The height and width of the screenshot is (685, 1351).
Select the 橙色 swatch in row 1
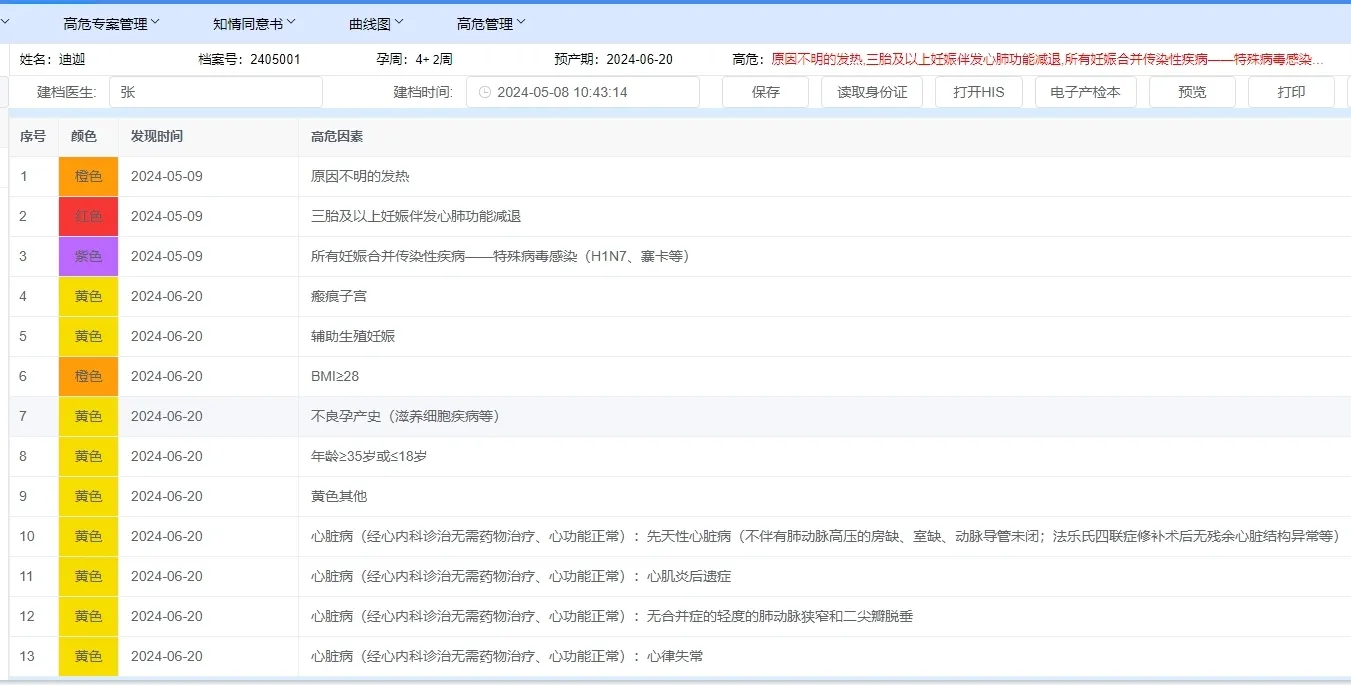coord(89,176)
